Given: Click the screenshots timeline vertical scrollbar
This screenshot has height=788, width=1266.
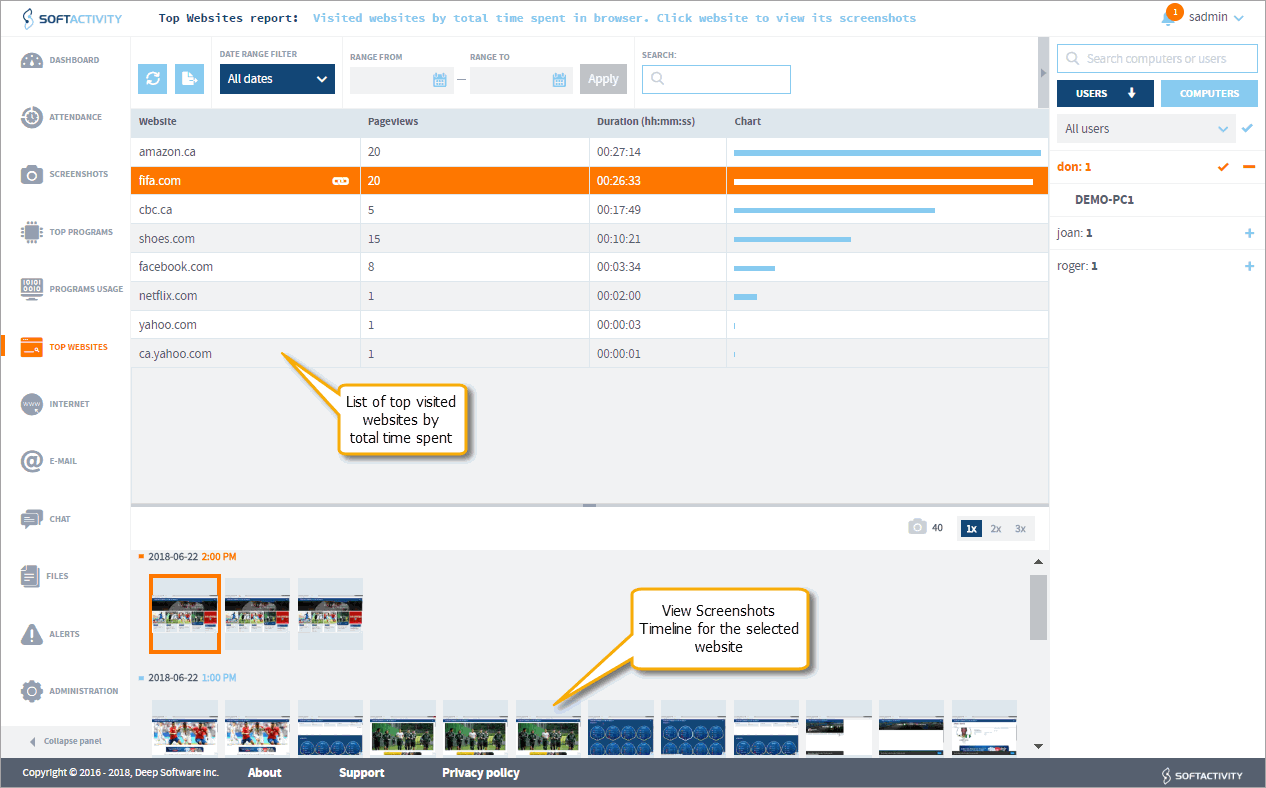Looking at the screenshot, I should coord(1038,606).
